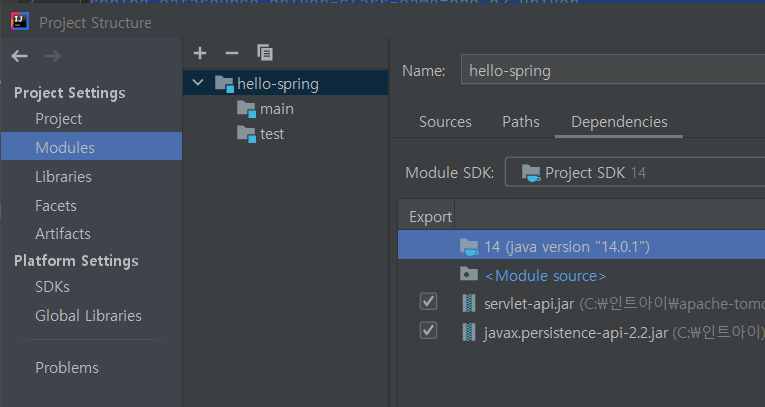Toggle export checkbox for javax.persistence-api-2.2.jar
765x407 pixels.
click(428, 331)
